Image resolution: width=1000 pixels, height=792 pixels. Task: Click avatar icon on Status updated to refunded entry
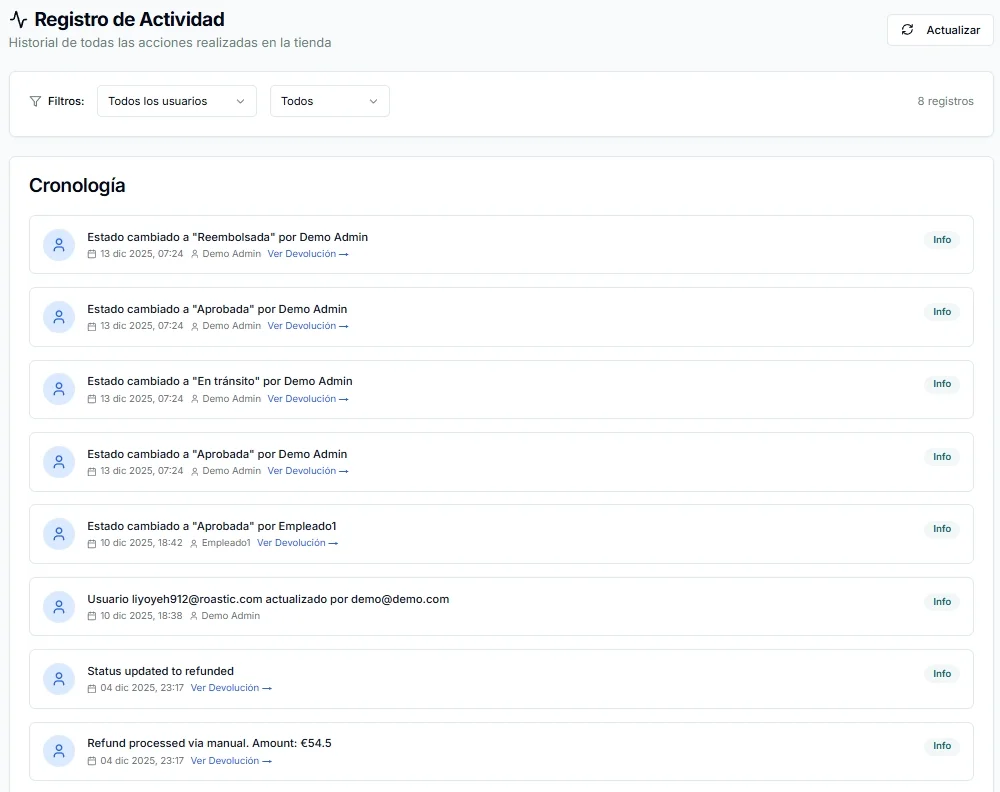point(59,679)
